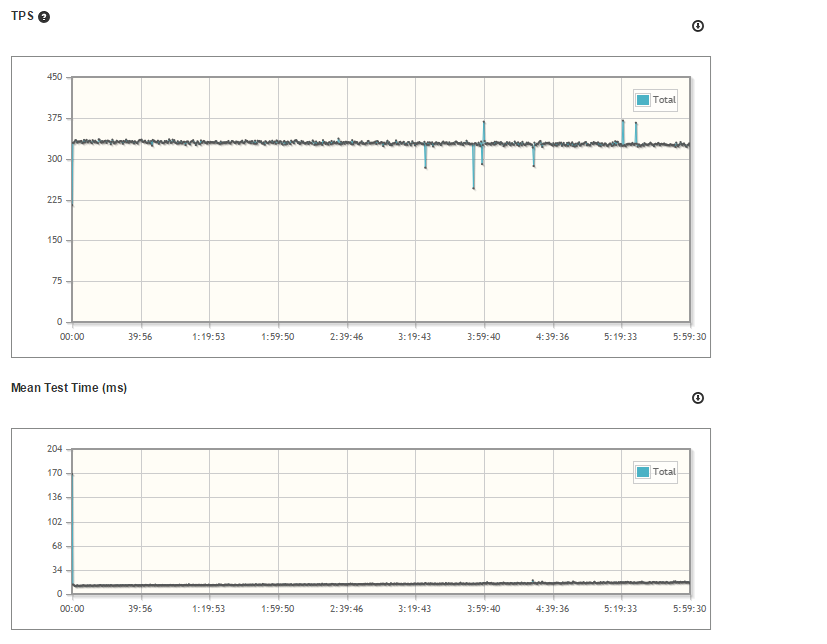Click the 5:59:30 x-axis label on Mean Test Time chart
The height and width of the screenshot is (644, 827).
[688, 608]
